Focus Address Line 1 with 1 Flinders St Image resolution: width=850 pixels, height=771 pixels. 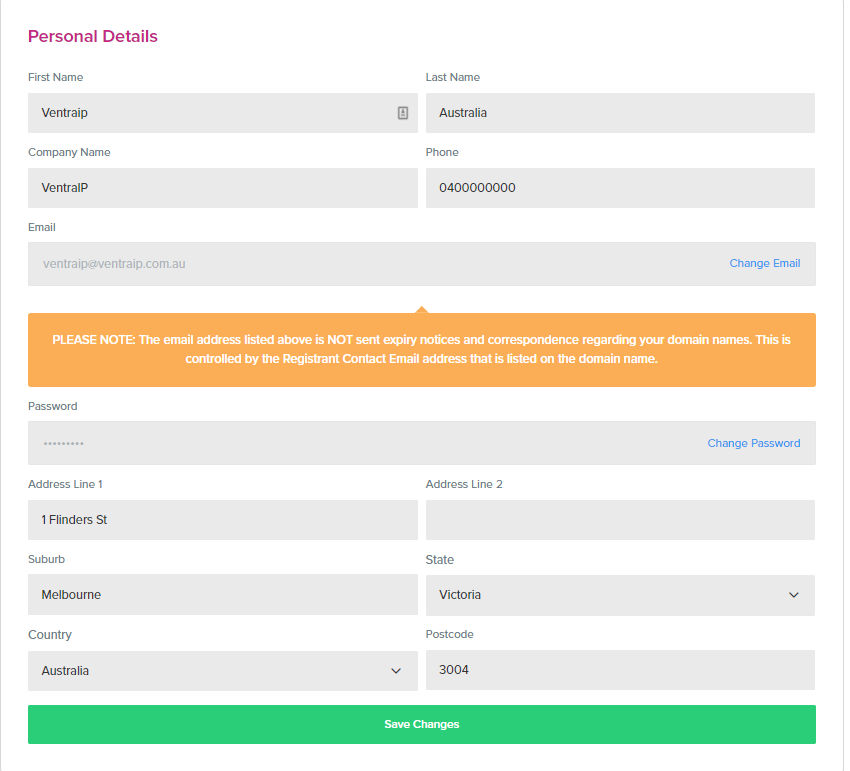[223, 519]
